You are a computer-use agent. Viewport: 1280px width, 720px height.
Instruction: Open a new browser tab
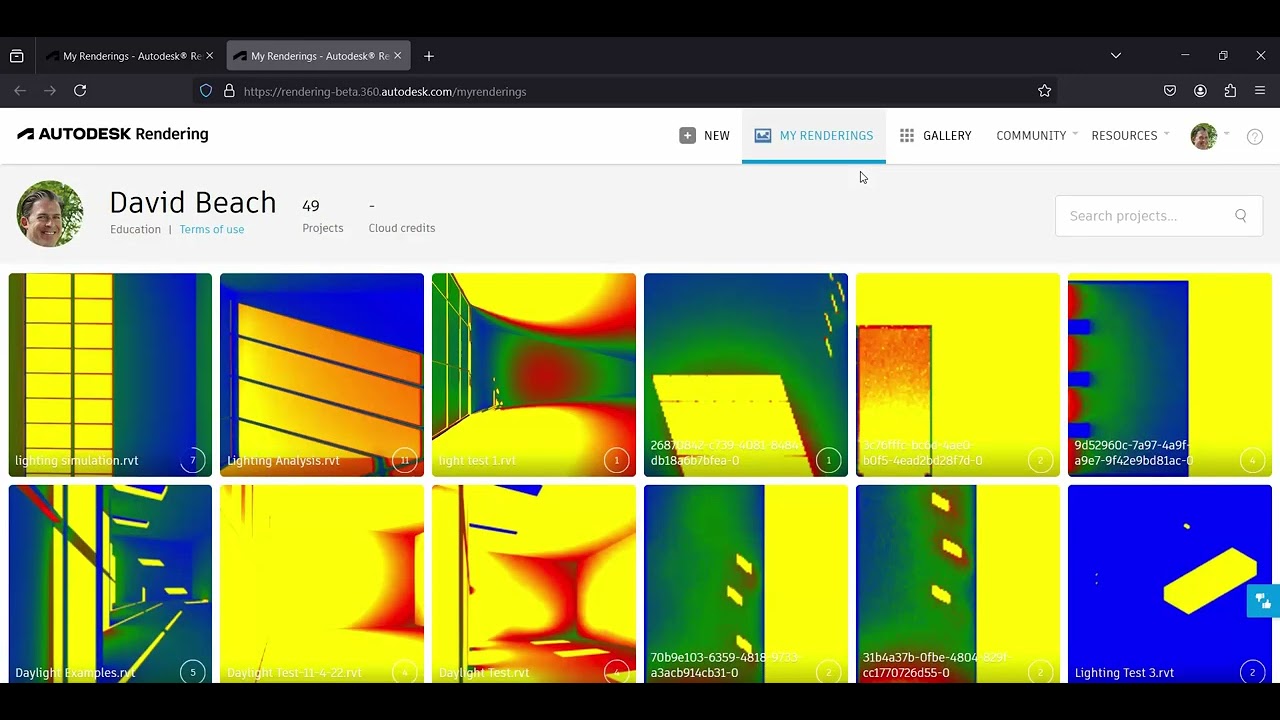click(x=429, y=56)
